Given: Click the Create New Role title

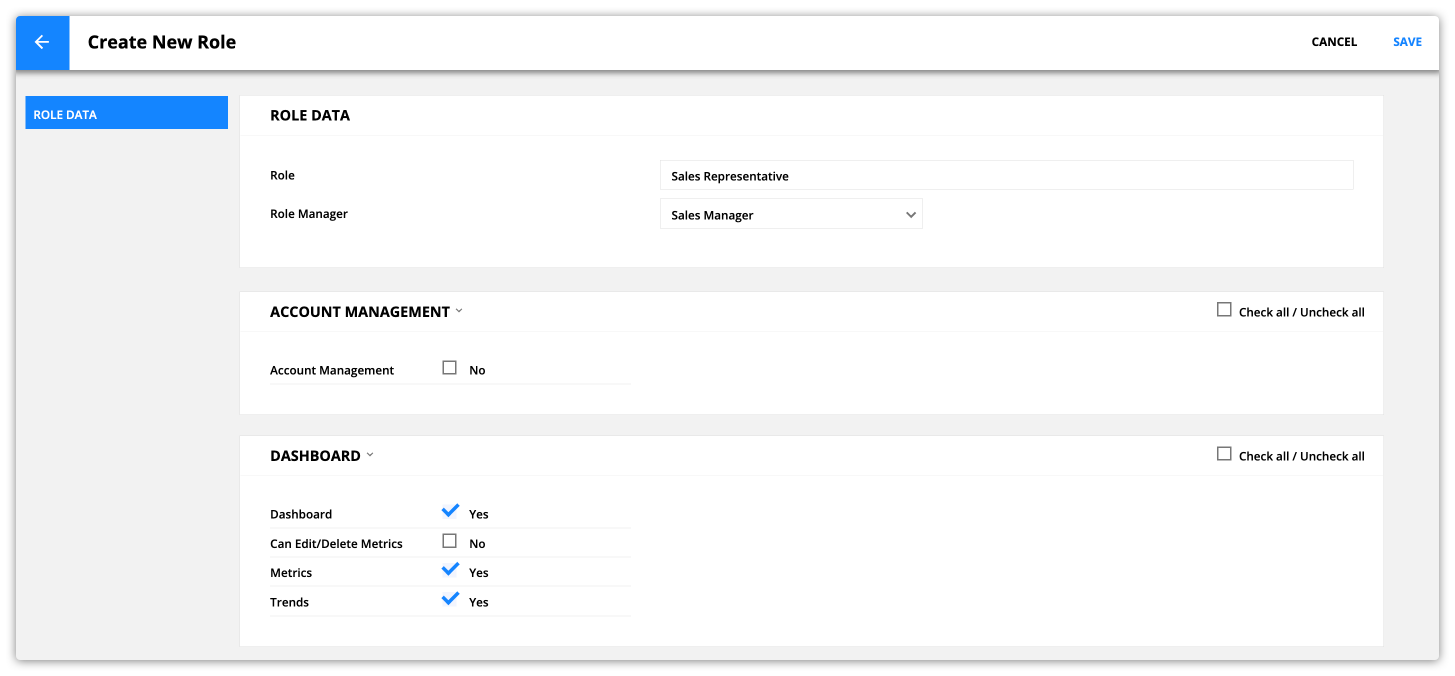Looking at the screenshot, I should [162, 42].
